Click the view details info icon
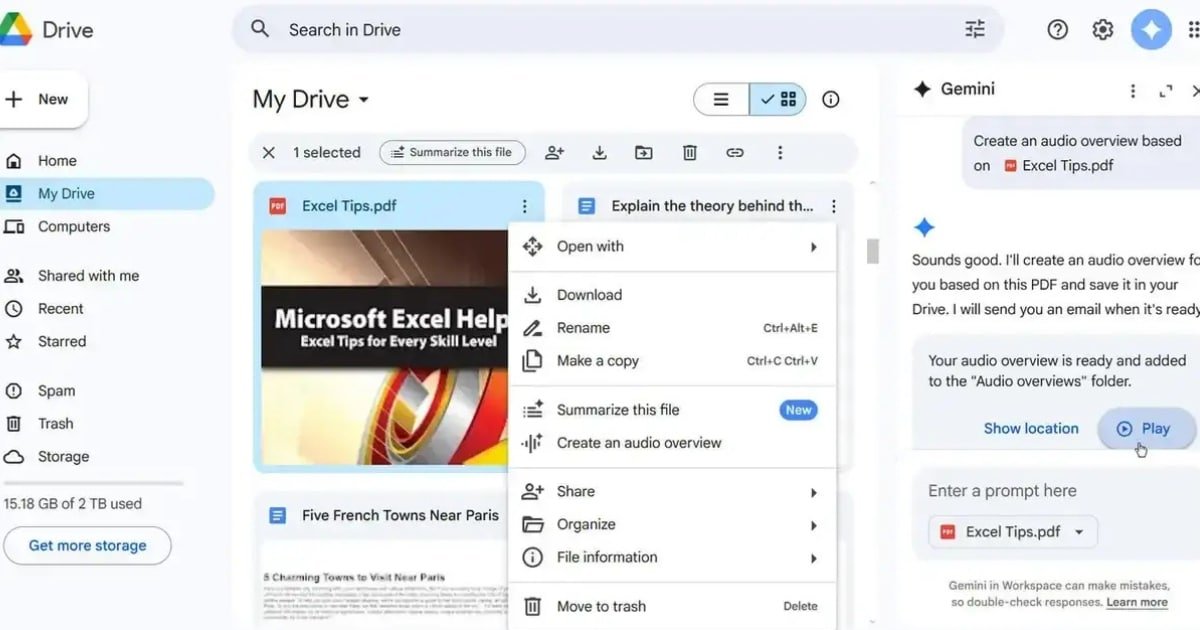The image size is (1200, 630). (x=831, y=99)
